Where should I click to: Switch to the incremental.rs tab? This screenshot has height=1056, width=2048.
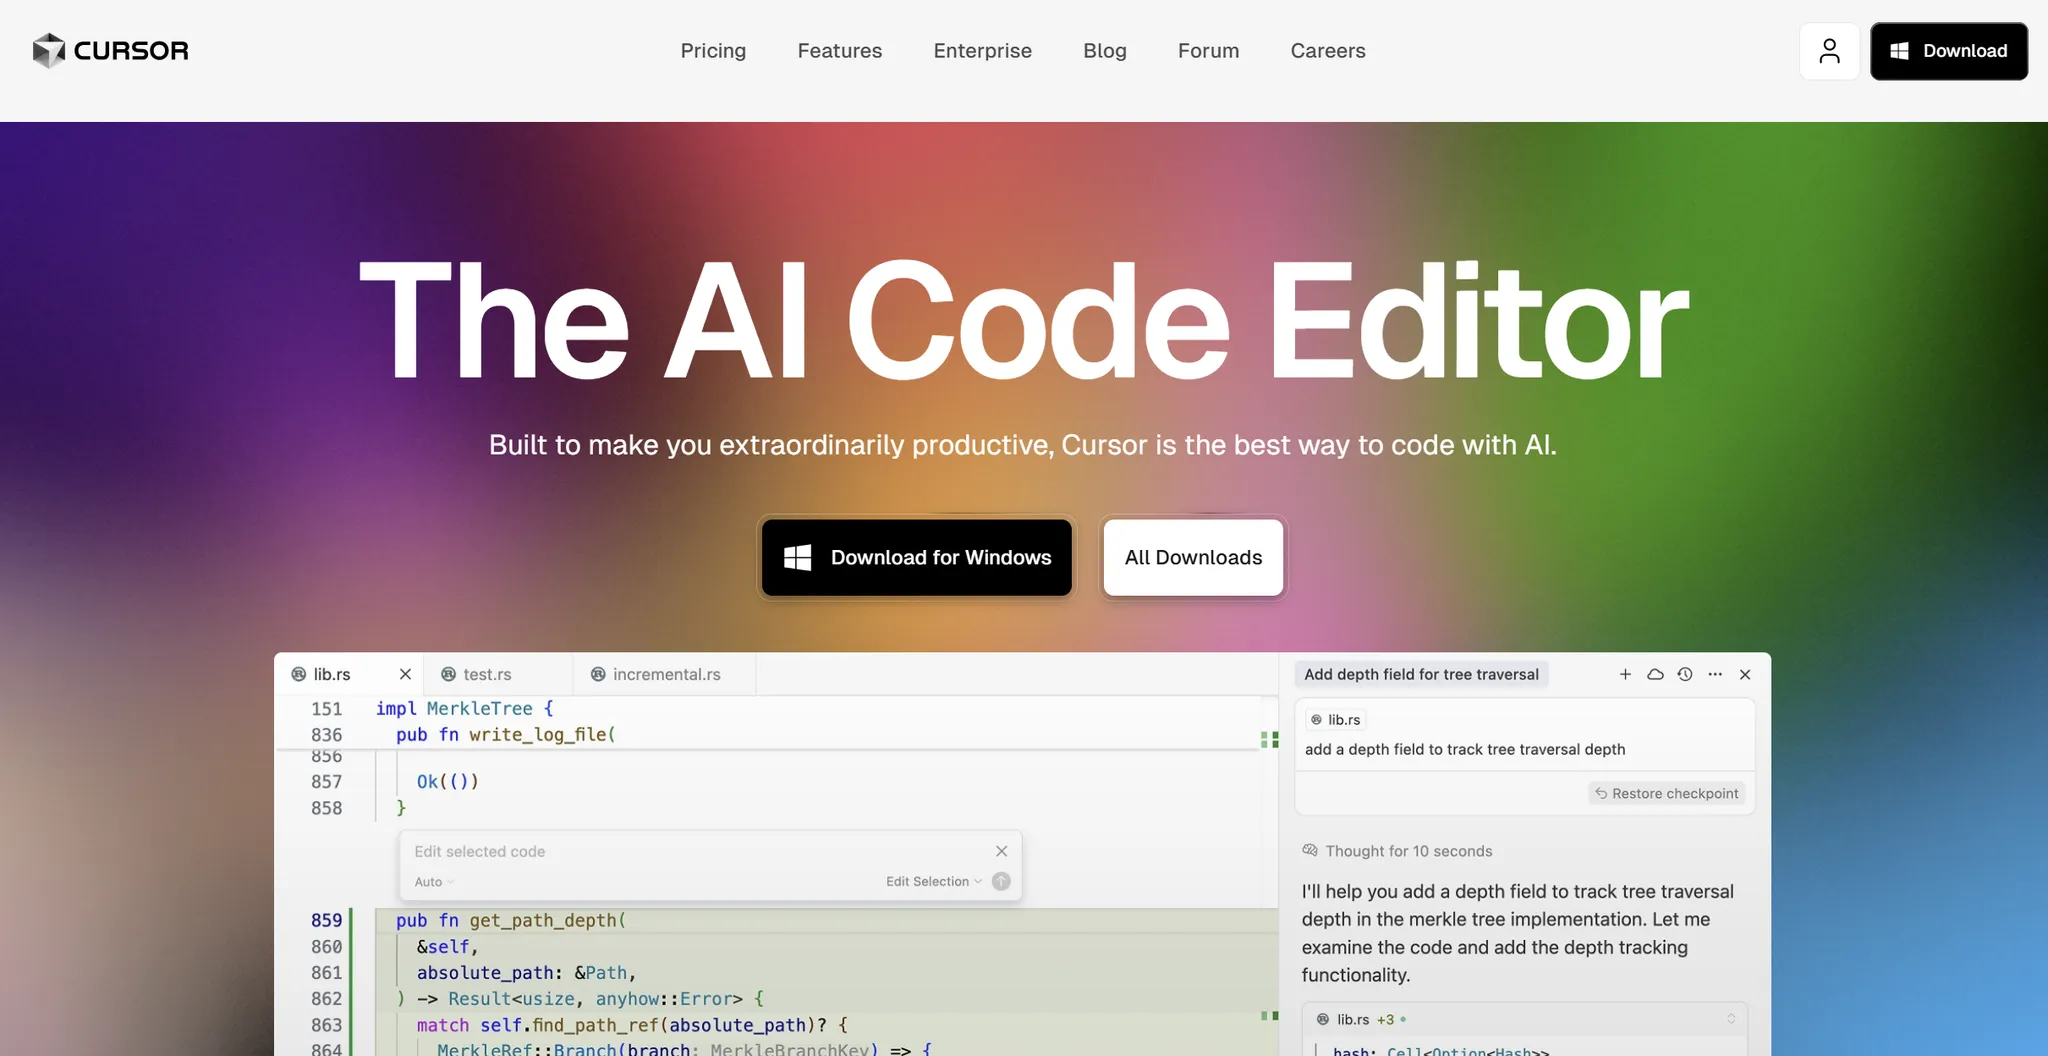pyautogui.click(x=666, y=675)
